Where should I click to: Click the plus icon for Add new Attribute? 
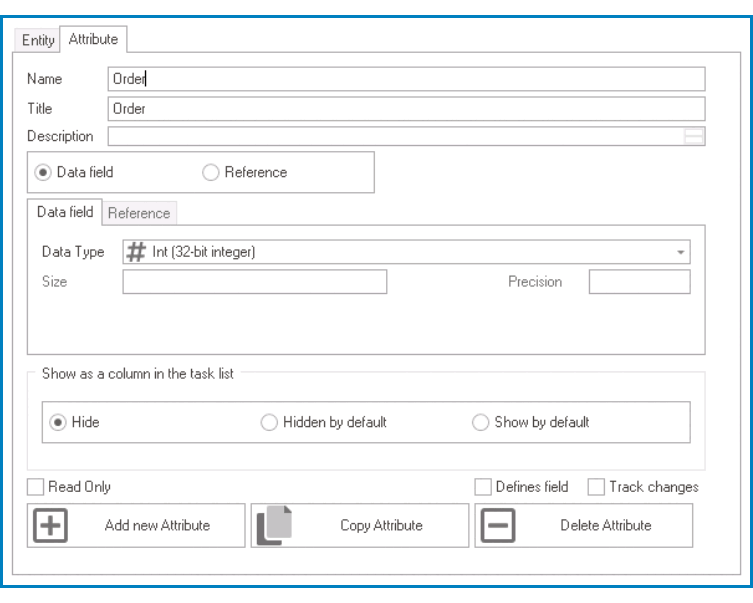[x=50, y=525]
